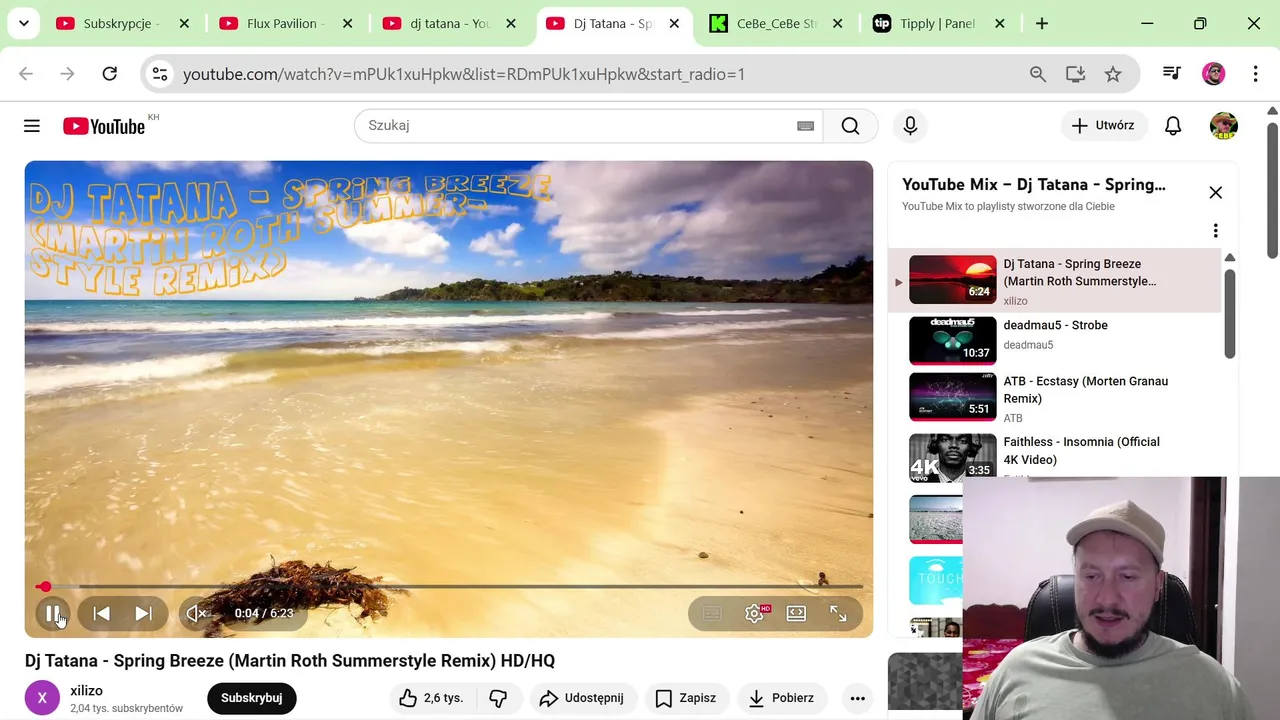This screenshot has height=720, width=1280.
Task: Open YouTube notifications bell
Action: (1173, 126)
